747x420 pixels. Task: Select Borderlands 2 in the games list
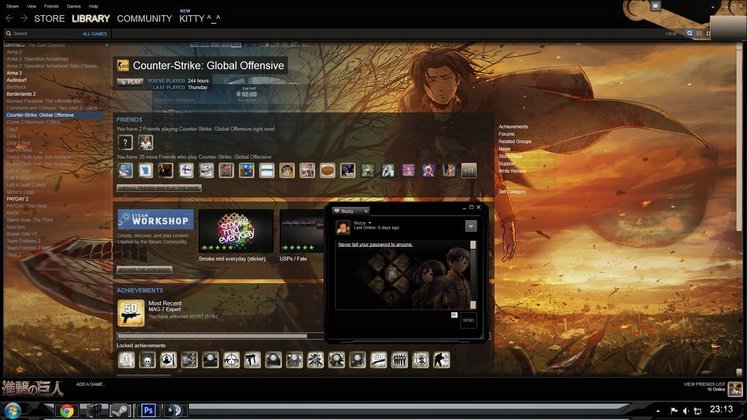pos(21,94)
